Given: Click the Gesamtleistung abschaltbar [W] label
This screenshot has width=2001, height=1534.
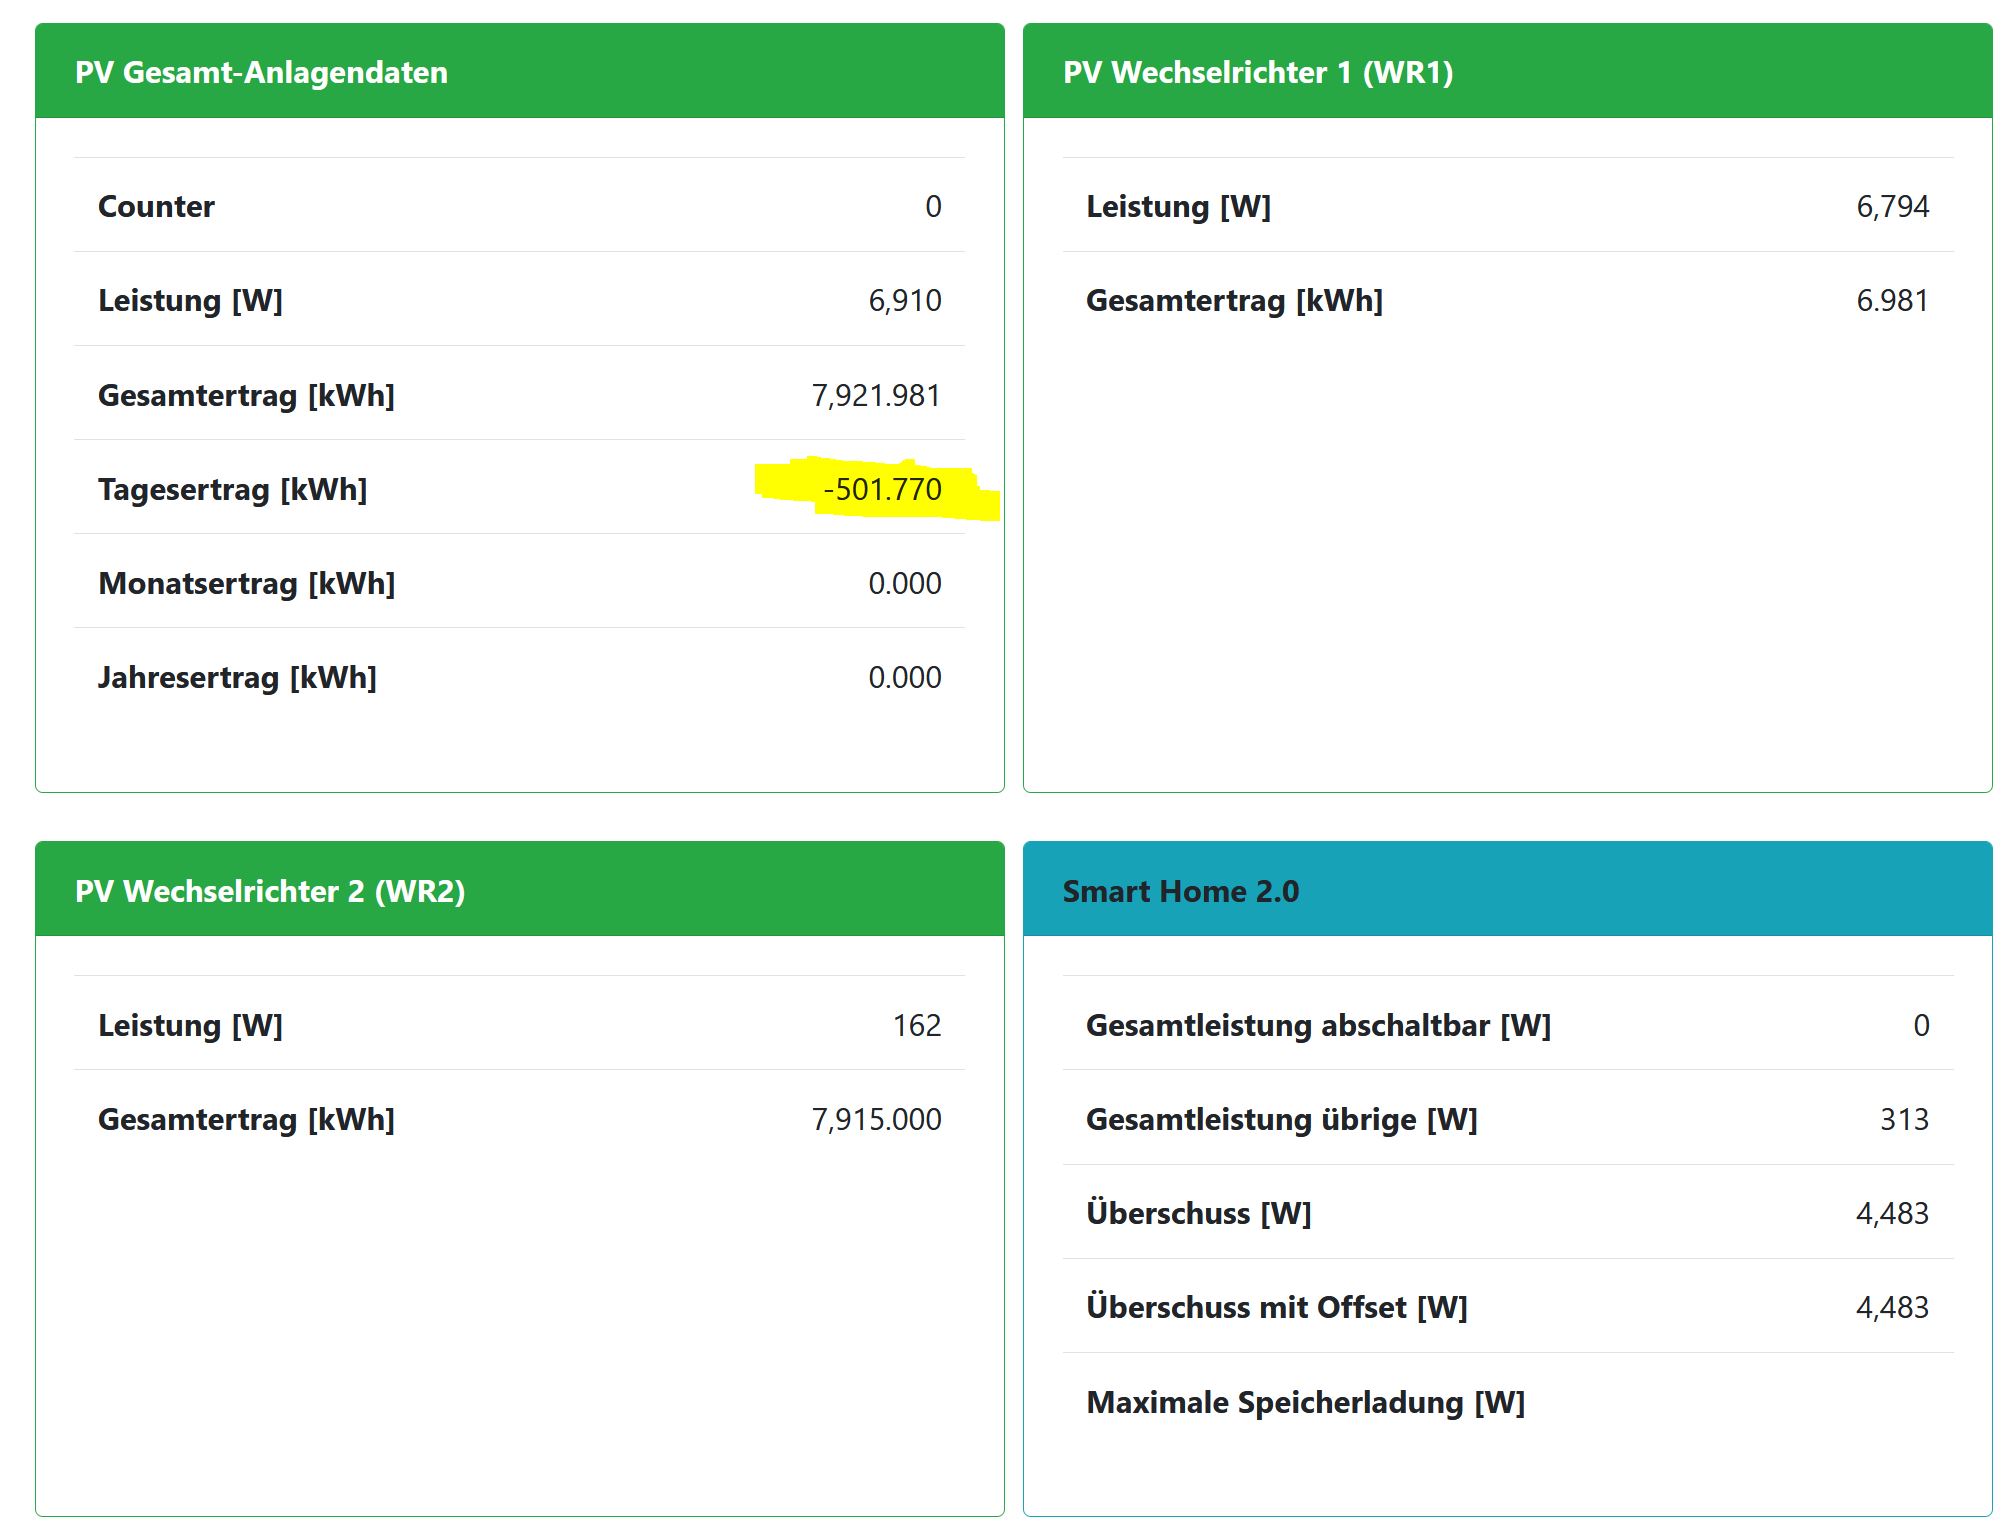Looking at the screenshot, I should [x=1318, y=1026].
